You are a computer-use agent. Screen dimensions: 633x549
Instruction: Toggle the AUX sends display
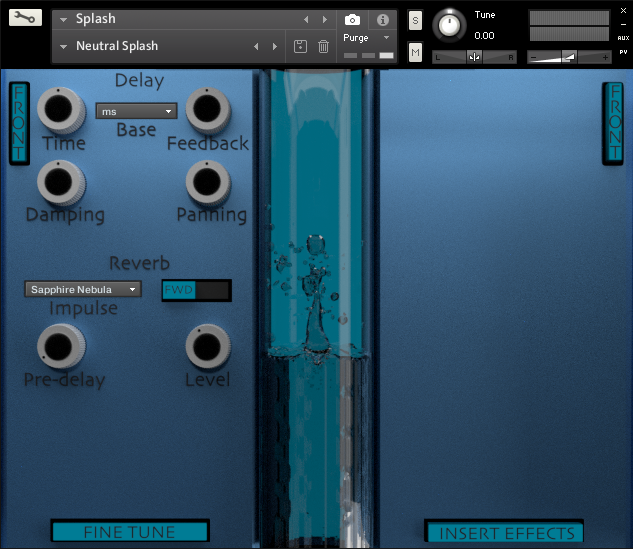623,38
